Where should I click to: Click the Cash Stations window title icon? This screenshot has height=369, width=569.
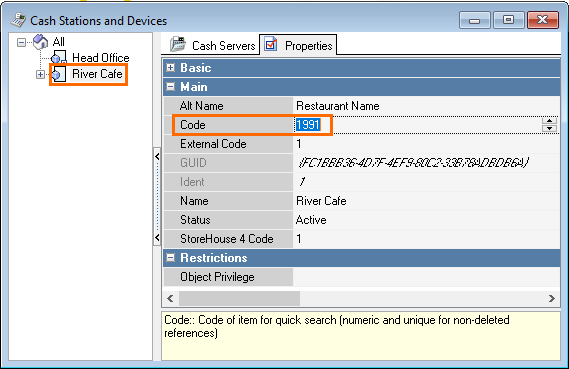point(18,20)
